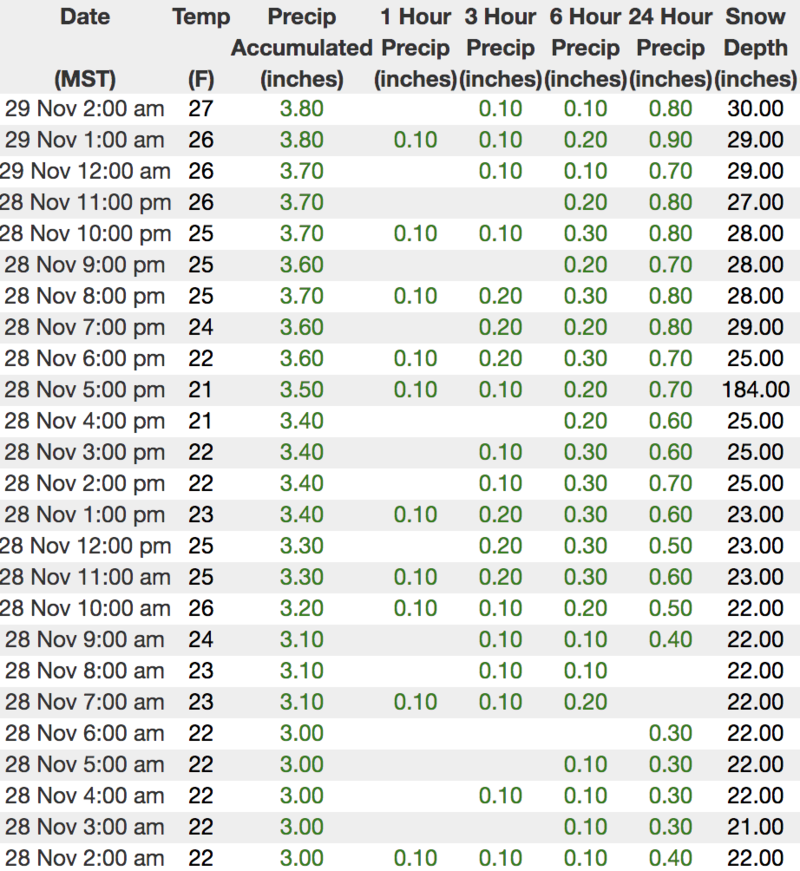This screenshot has width=800, height=871.
Task: Click the 184.00 snow depth value
Action: click(755, 389)
